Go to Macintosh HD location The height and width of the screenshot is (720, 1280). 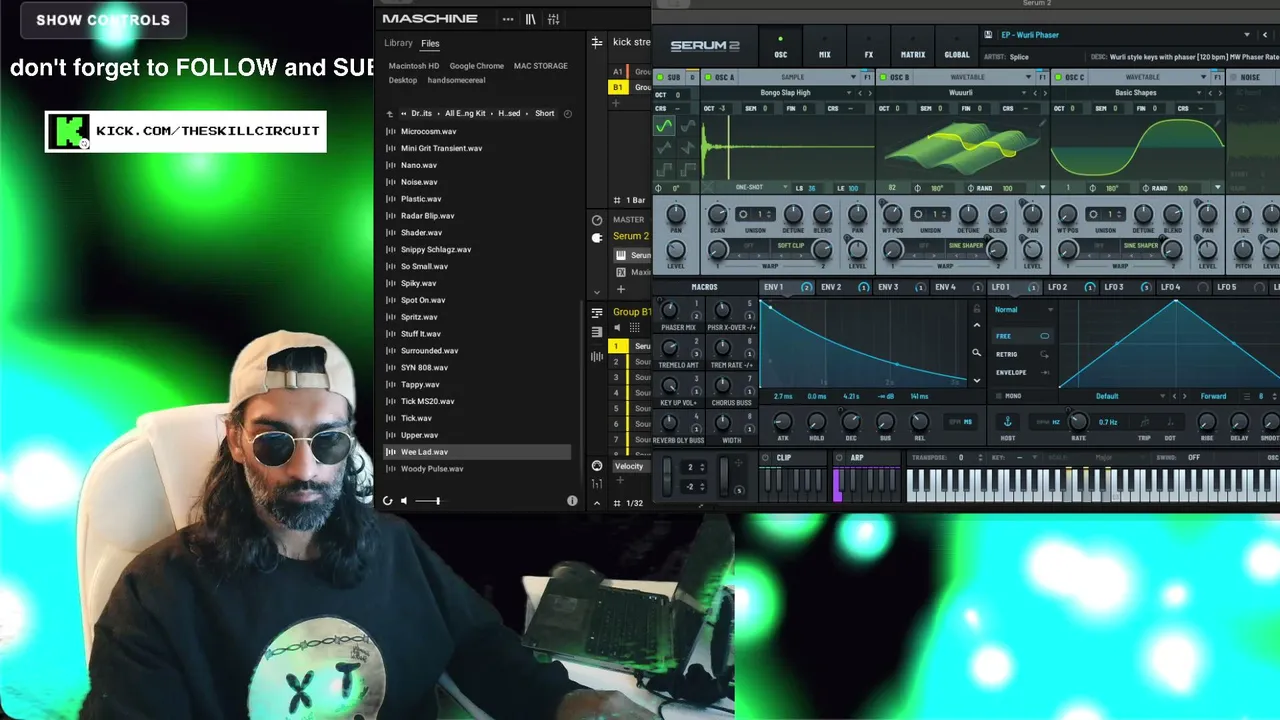coord(413,66)
